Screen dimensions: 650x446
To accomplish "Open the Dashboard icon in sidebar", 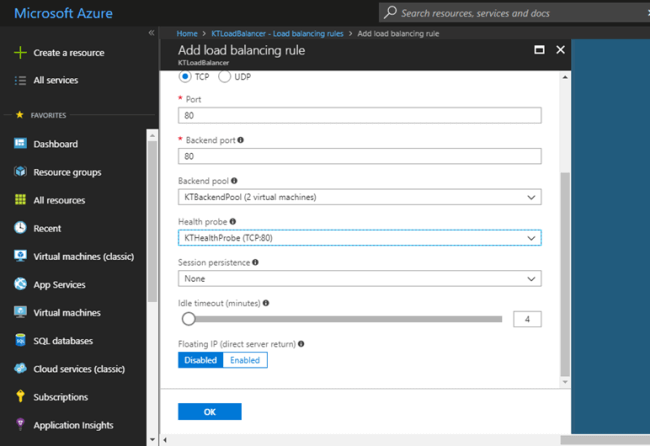I will pyautogui.click(x=20, y=143).
